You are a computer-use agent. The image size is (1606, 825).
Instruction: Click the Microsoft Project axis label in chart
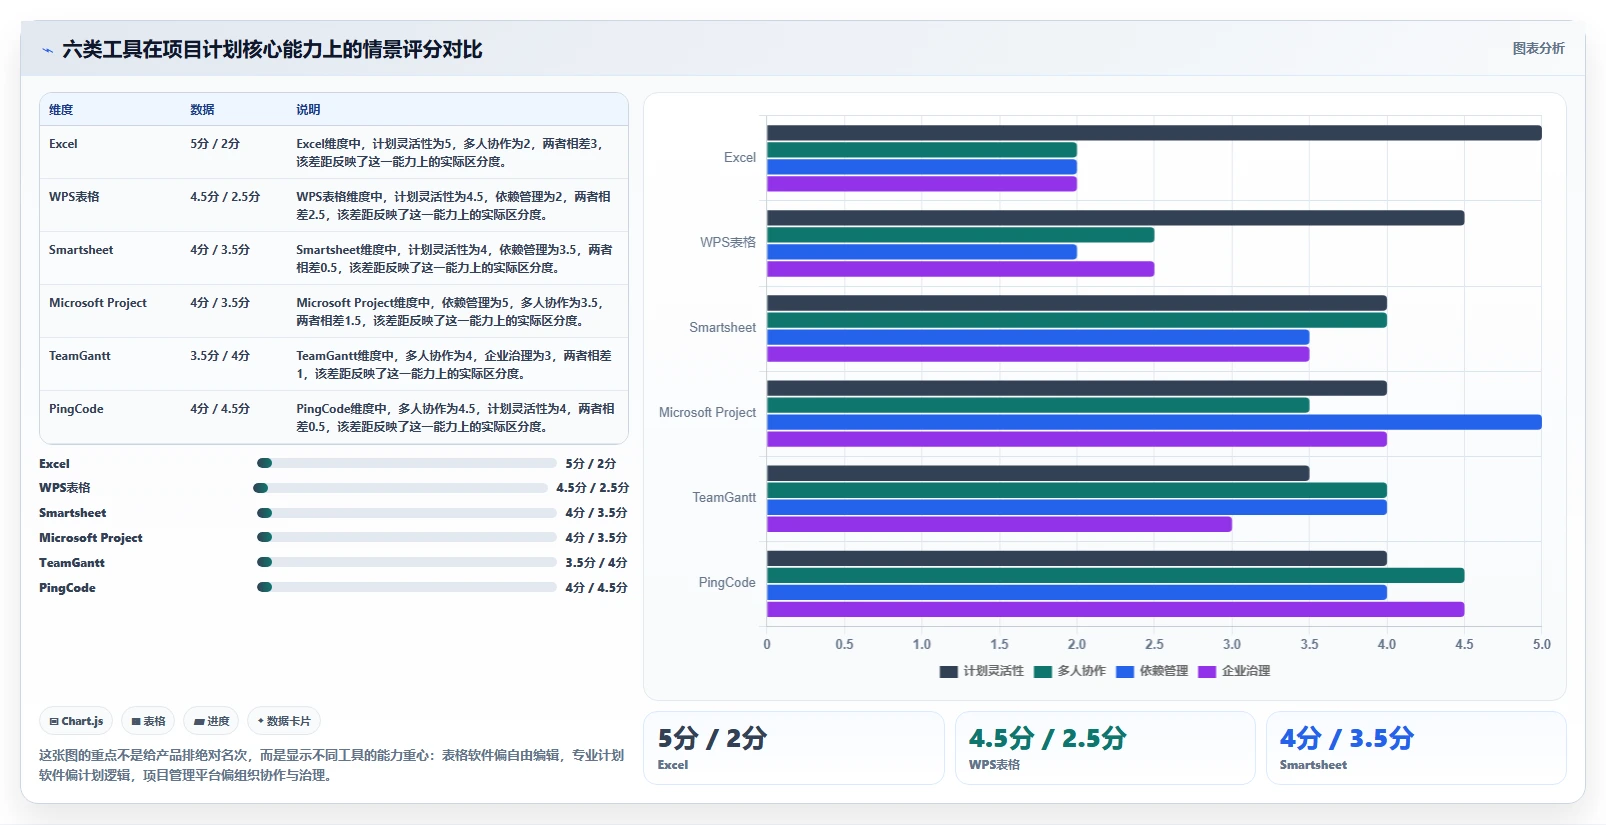click(x=707, y=413)
